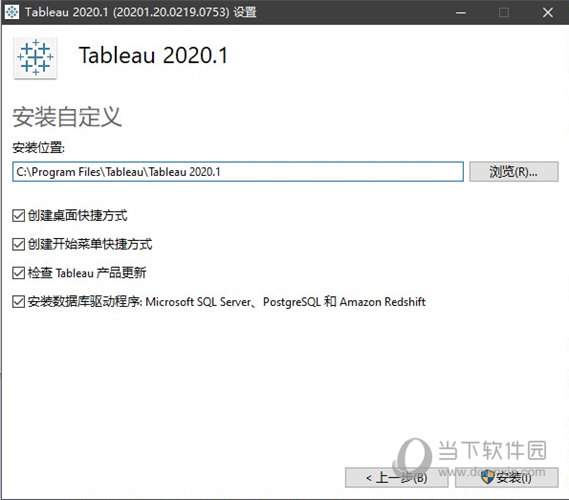The image size is (569, 500).
Task: Click the install location path field
Action: (x=238, y=172)
